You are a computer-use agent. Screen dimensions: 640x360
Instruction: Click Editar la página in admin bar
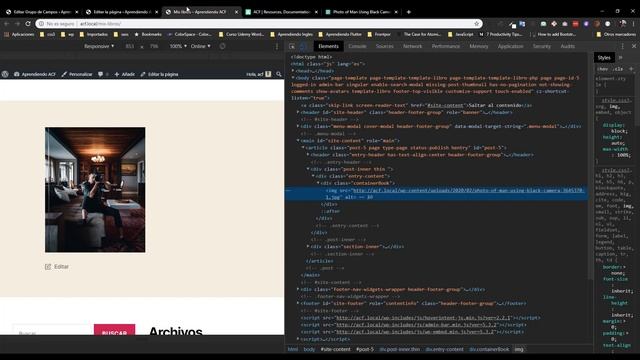click(x=159, y=74)
